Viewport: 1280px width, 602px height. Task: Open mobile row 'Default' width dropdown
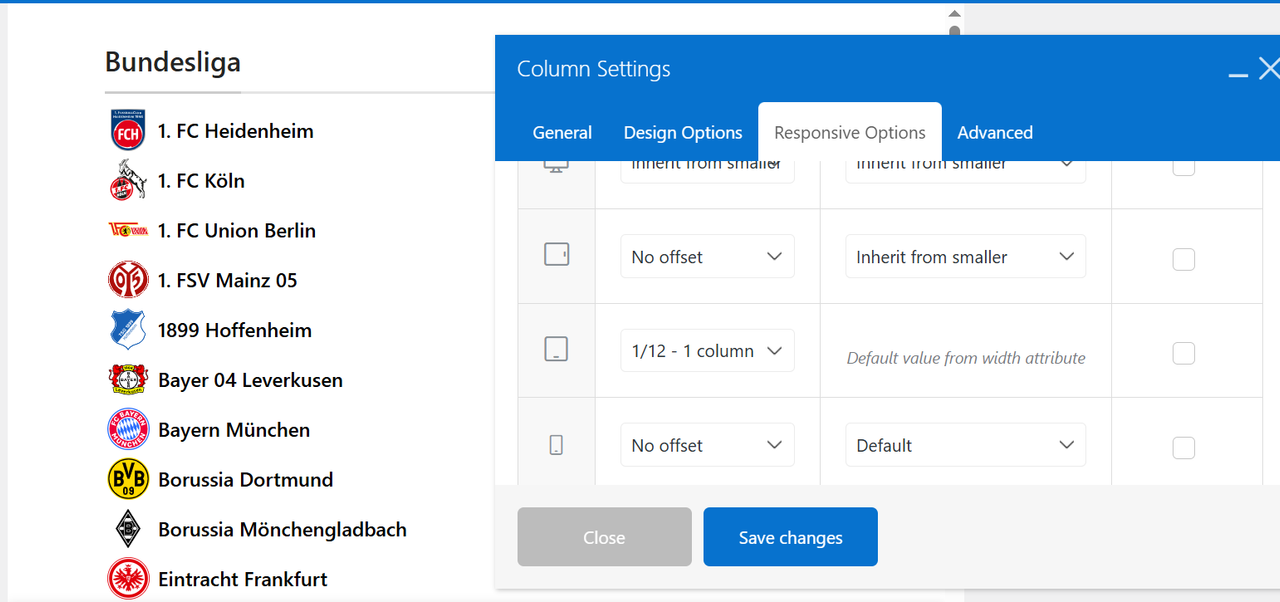click(x=965, y=444)
